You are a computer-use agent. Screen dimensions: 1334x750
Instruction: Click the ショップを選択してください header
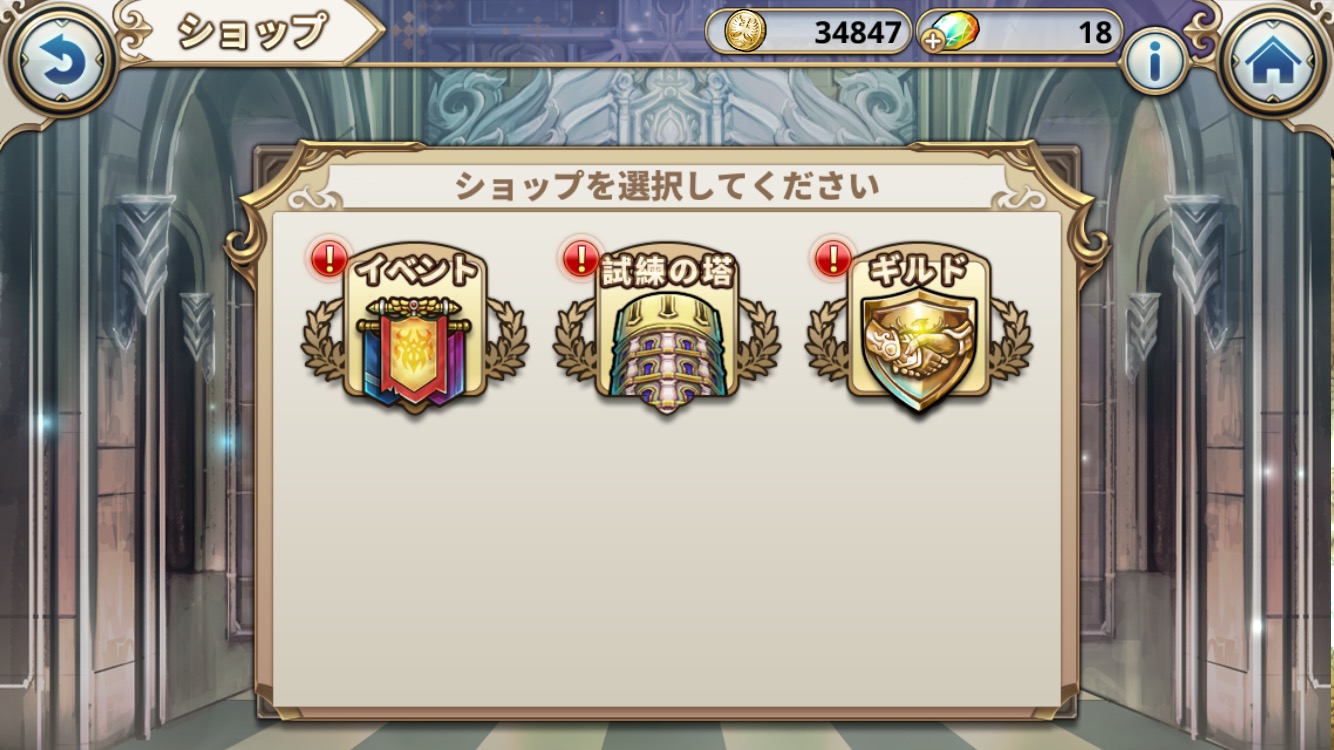coord(667,186)
